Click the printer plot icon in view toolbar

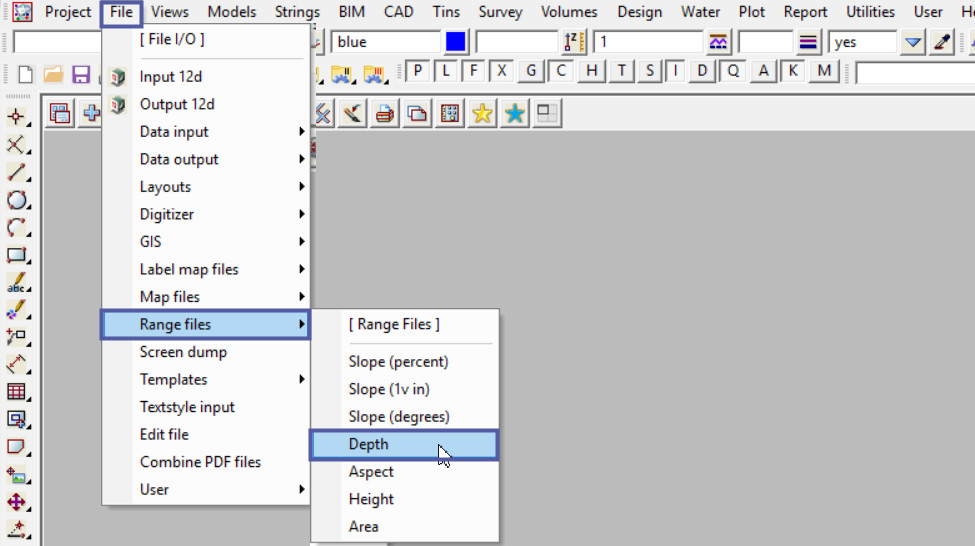[x=385, y=113]
